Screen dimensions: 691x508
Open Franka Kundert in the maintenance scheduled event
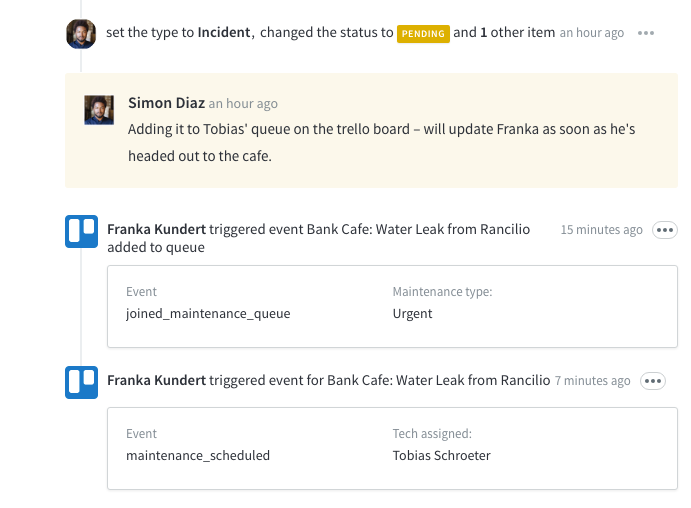click(x=156, y=380)
